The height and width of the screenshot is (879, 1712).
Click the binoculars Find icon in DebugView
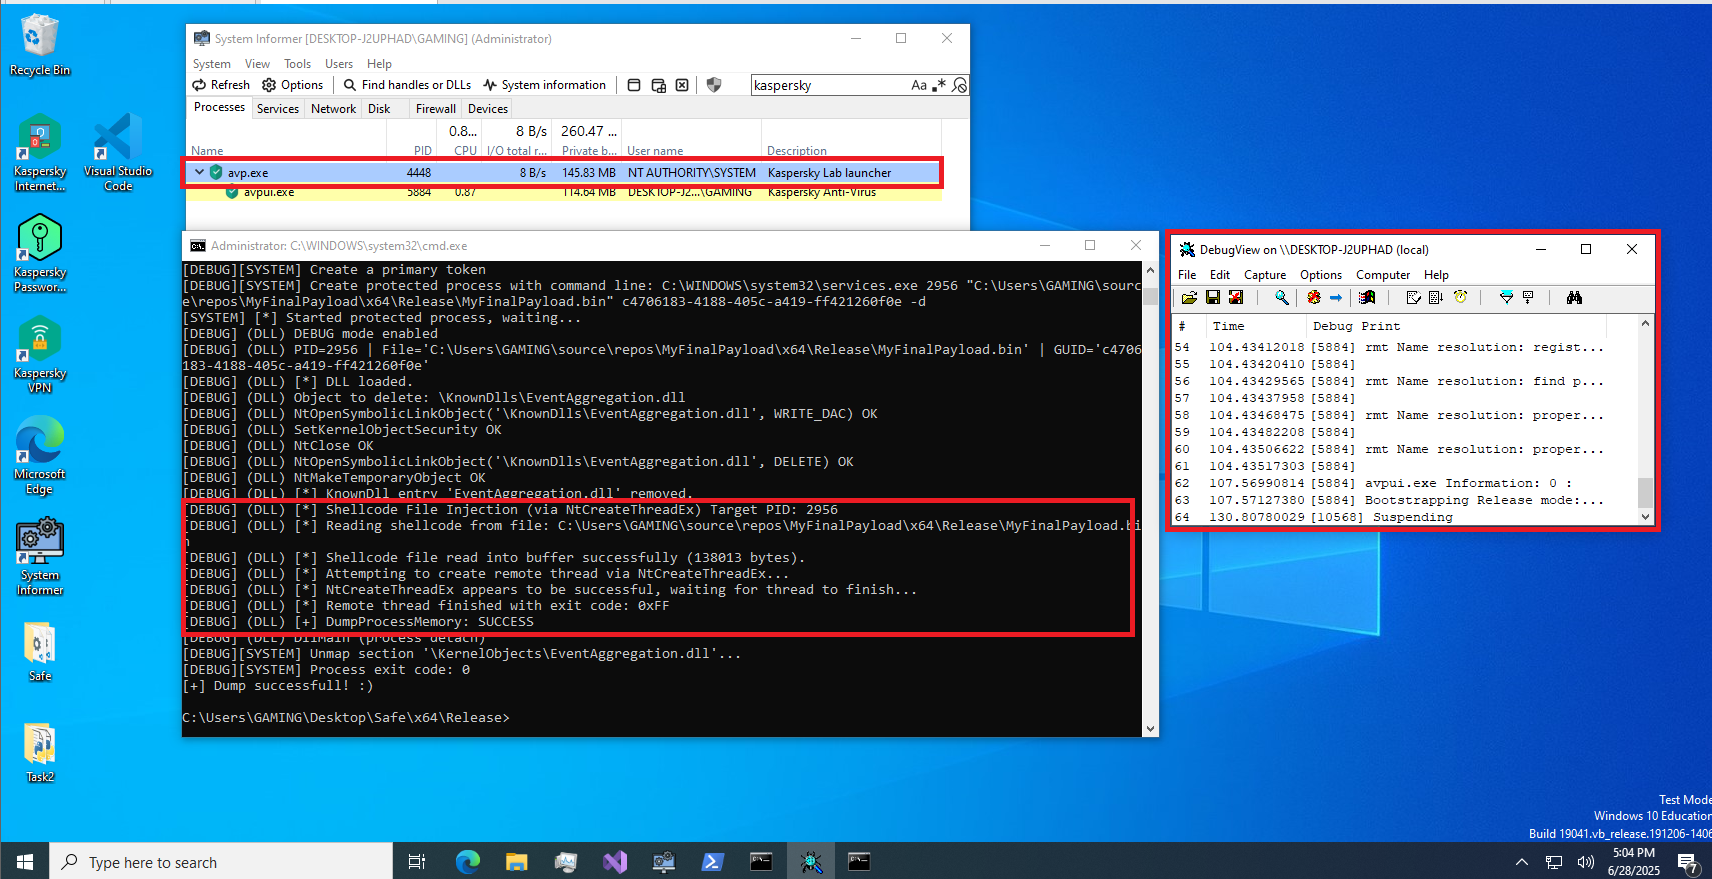click(1574, 298)
